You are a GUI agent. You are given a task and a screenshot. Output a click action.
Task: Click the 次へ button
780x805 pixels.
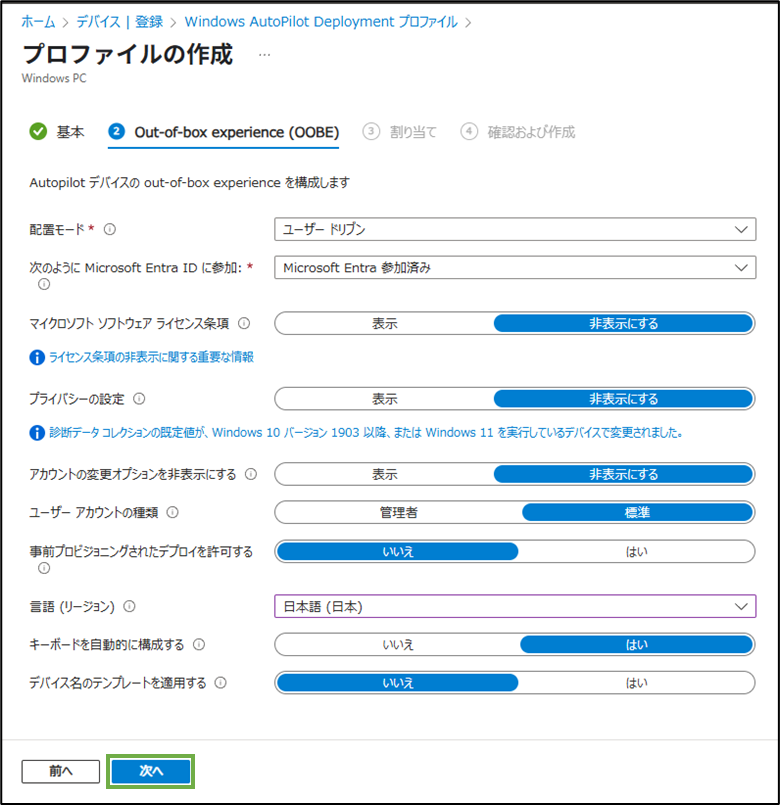click(150, 771)
